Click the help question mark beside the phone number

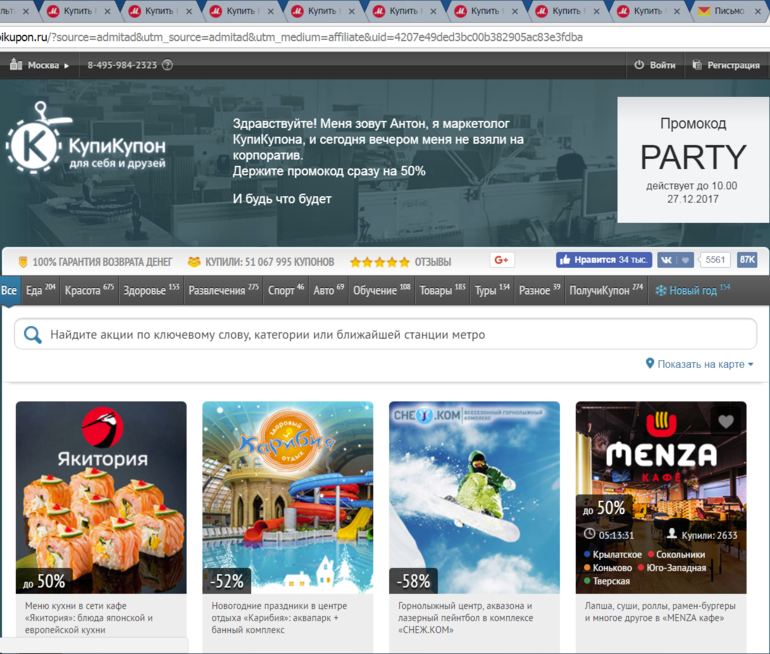coord(167,65)
